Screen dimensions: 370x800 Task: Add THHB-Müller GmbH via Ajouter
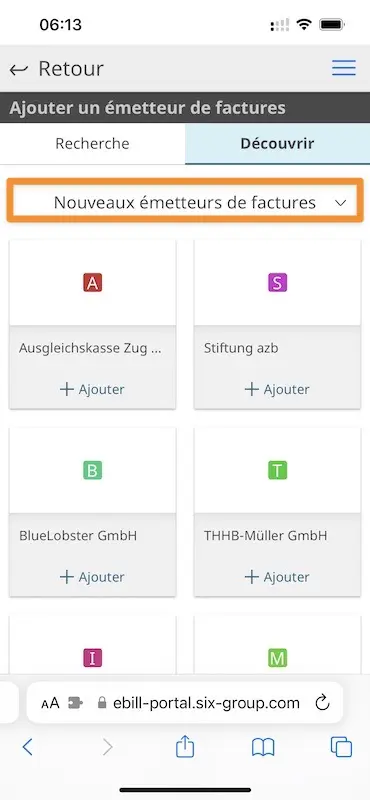click(277, 577)
